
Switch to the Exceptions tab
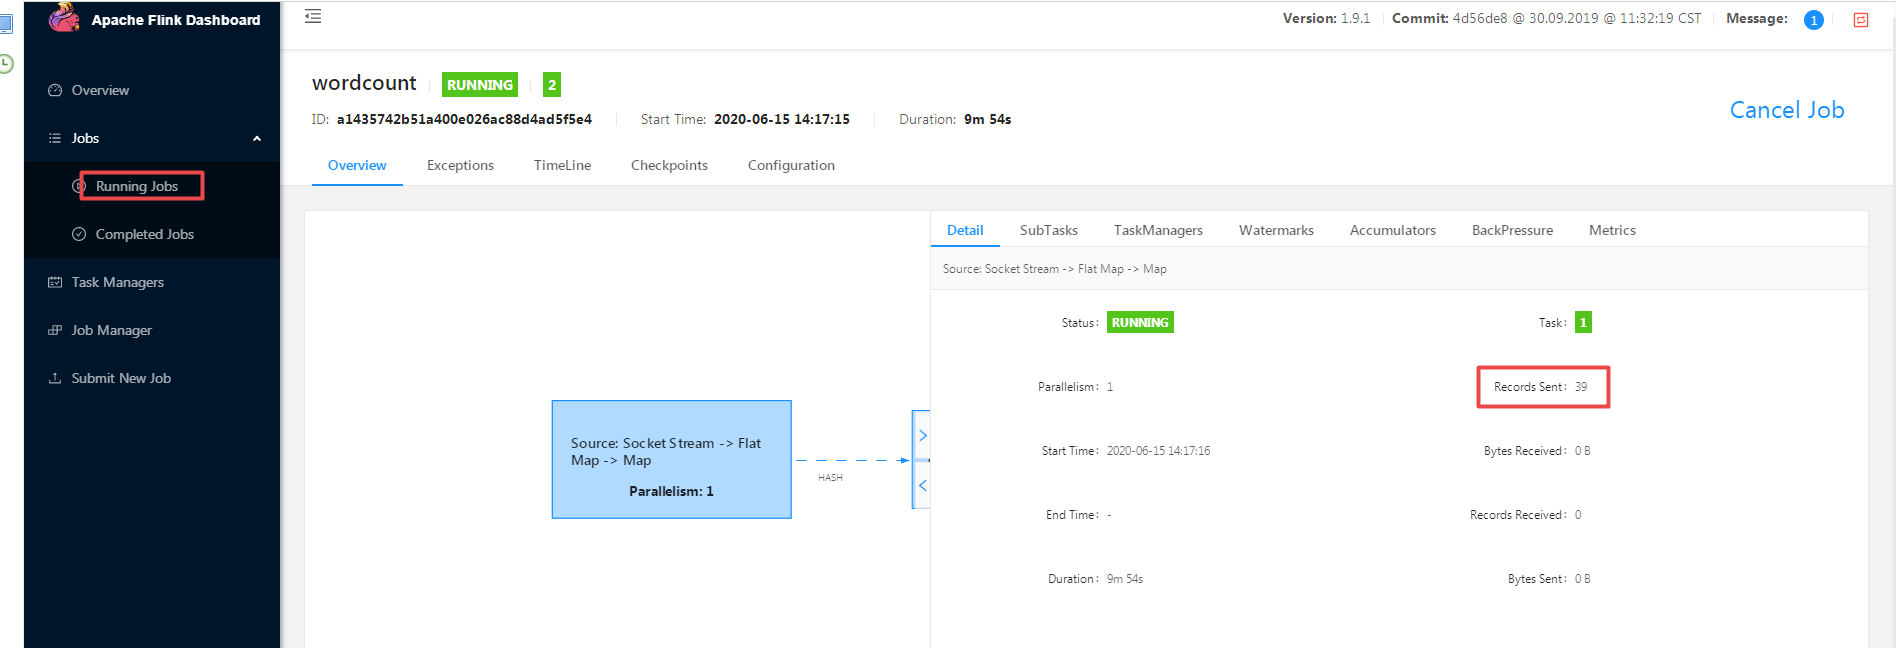(460, 165)
